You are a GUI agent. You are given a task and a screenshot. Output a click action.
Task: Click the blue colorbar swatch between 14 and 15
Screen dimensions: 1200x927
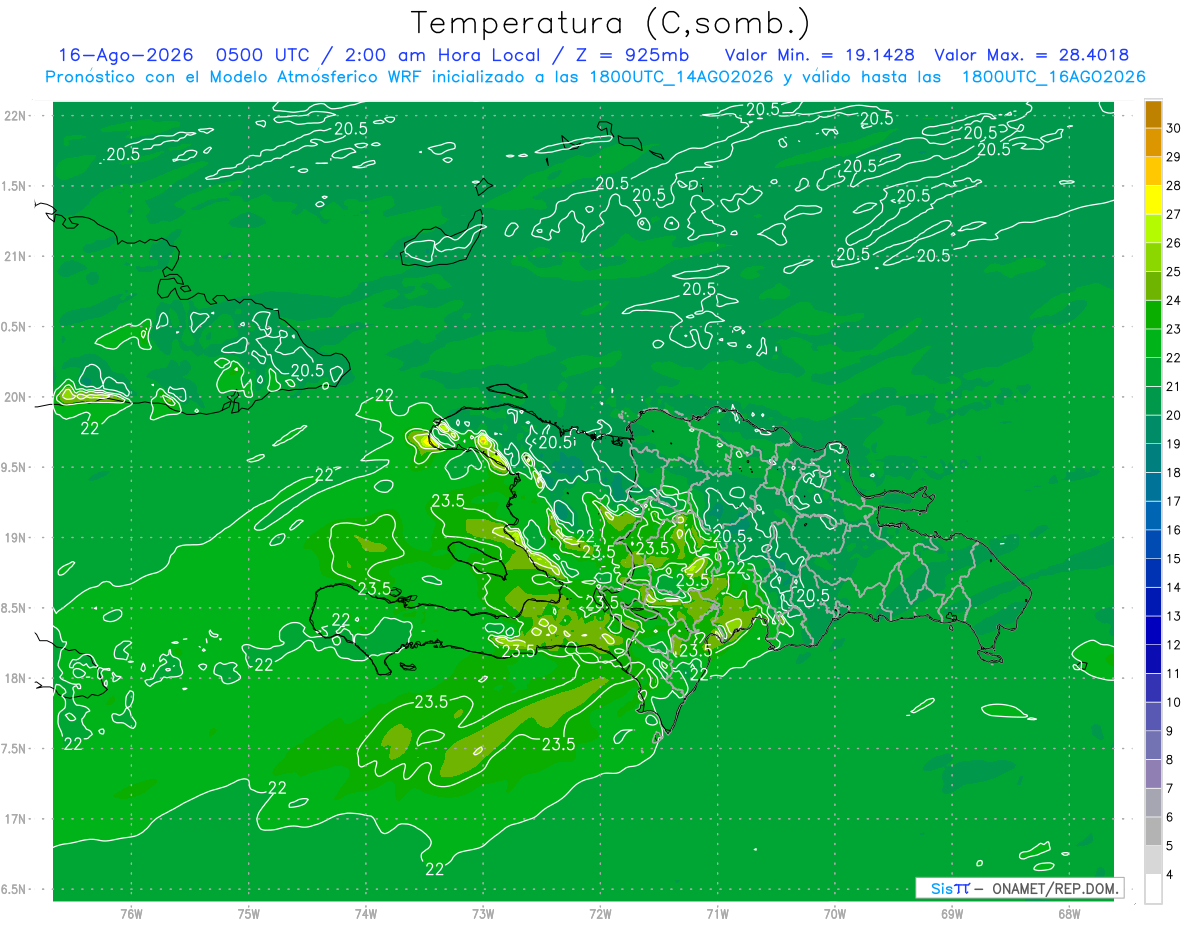[1153, 573]
